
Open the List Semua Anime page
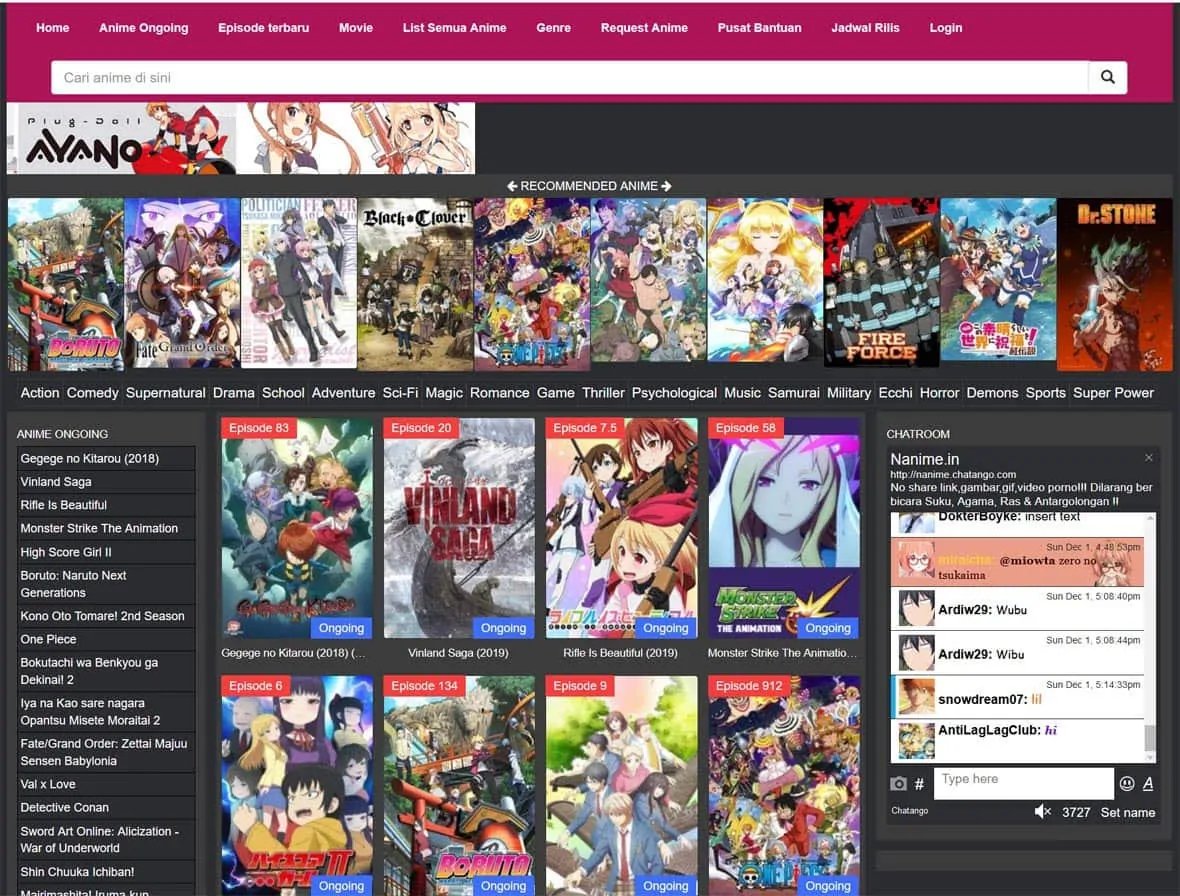pyautogui.click(x=454, y=28)
